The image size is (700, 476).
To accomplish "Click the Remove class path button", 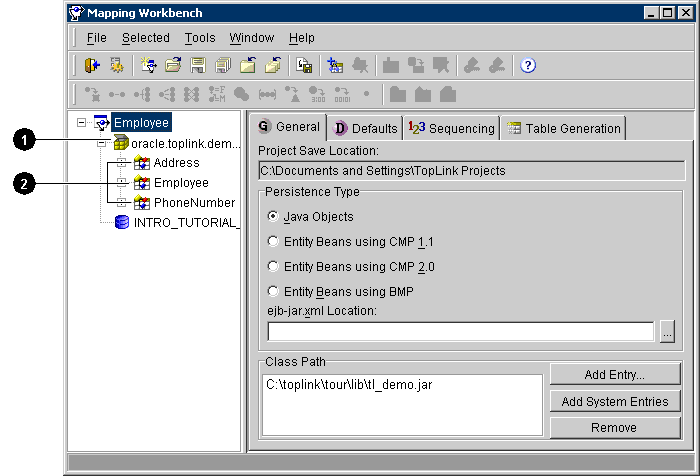I will [x=615, y=428].
